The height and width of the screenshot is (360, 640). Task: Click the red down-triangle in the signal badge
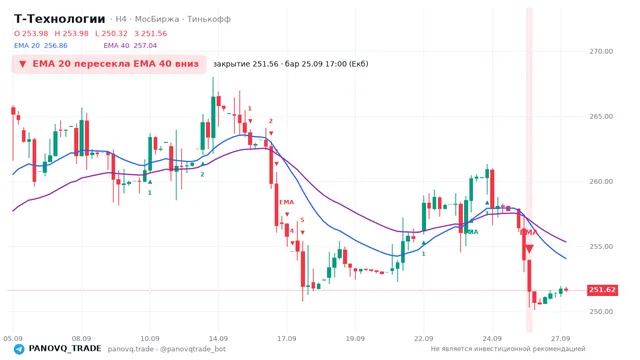pyautogui.click(x=23, y=64)
